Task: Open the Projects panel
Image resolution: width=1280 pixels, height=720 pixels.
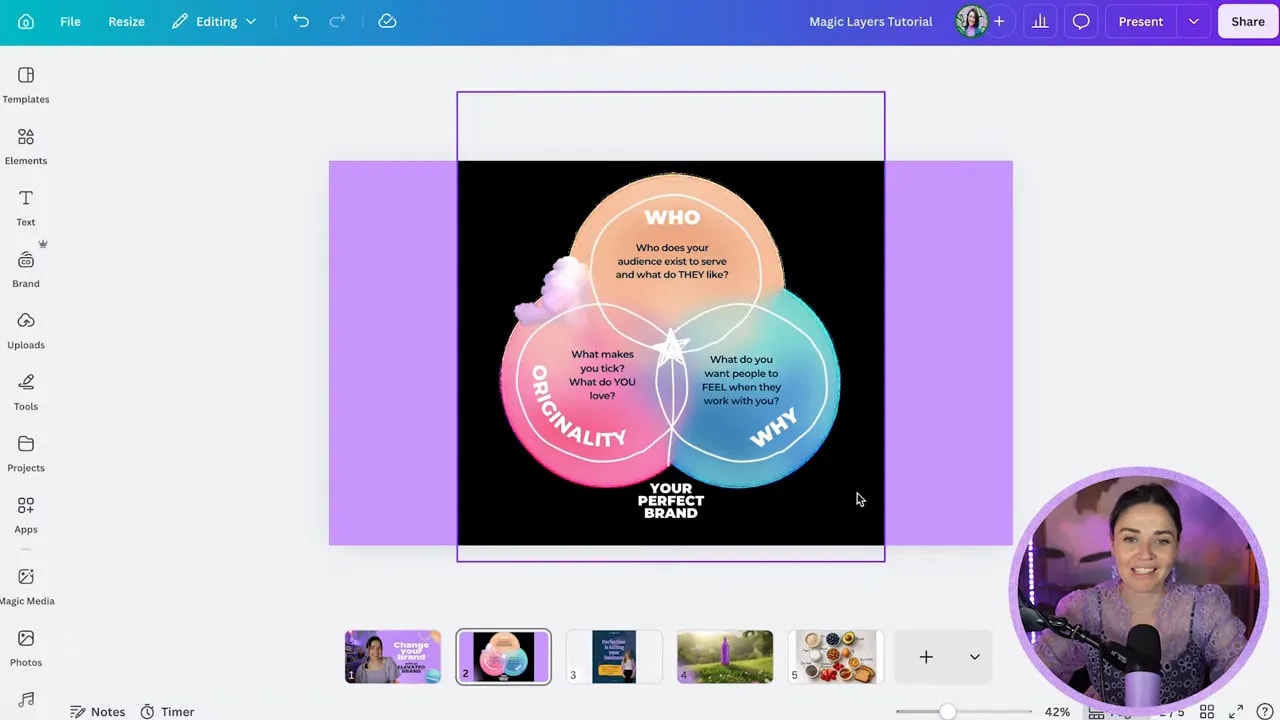Action: click(26, 453)
